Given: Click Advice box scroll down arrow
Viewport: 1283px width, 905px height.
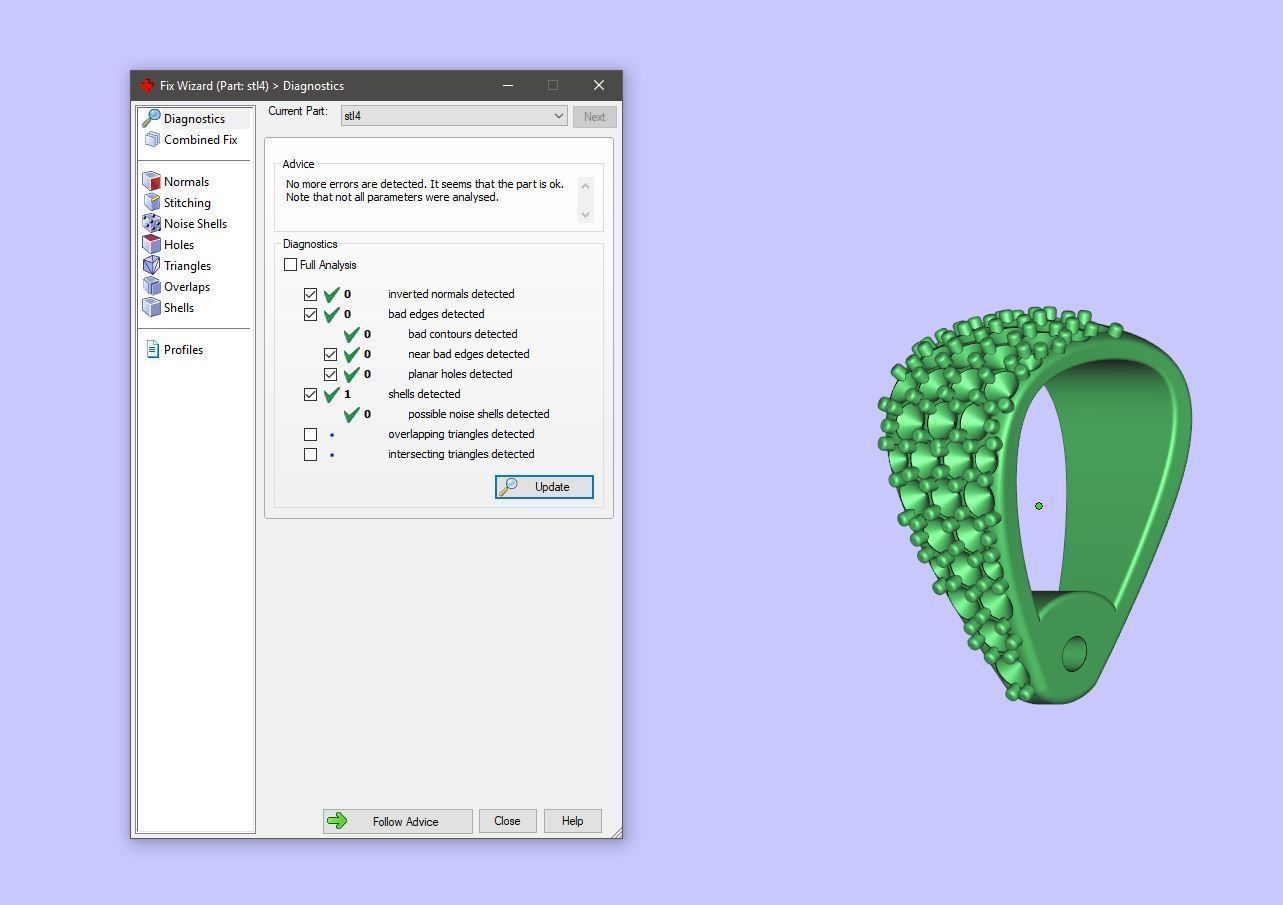Looking at the screenshot, I should tap(586, 214).
